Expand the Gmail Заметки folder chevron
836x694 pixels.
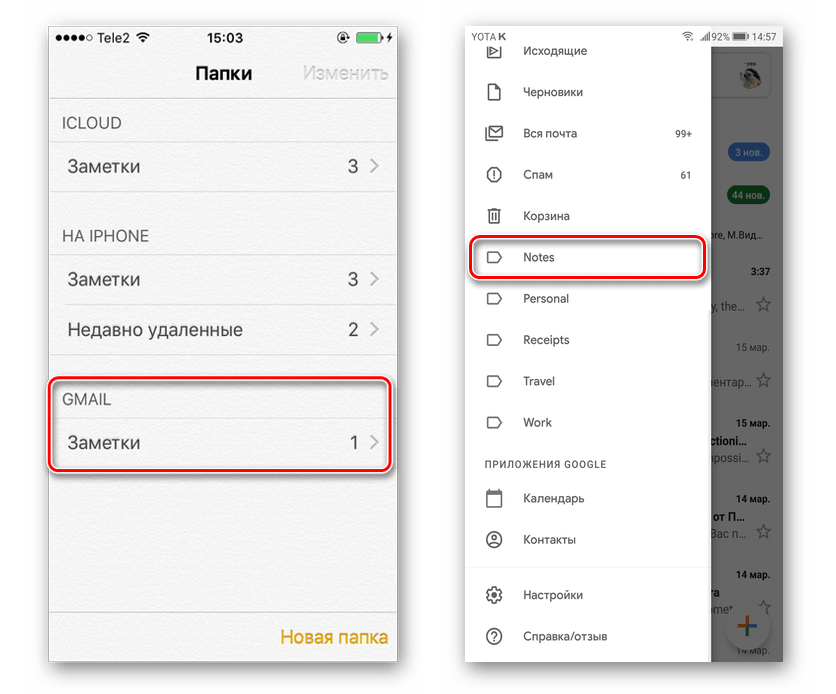[x=375, y=442]
